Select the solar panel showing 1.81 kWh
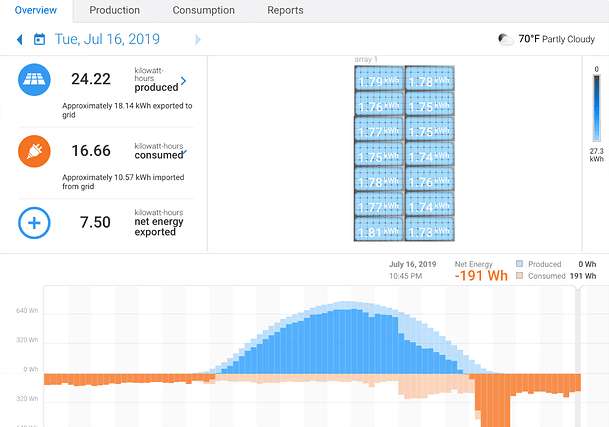This screenshot has width=609, height=427. 379,230
